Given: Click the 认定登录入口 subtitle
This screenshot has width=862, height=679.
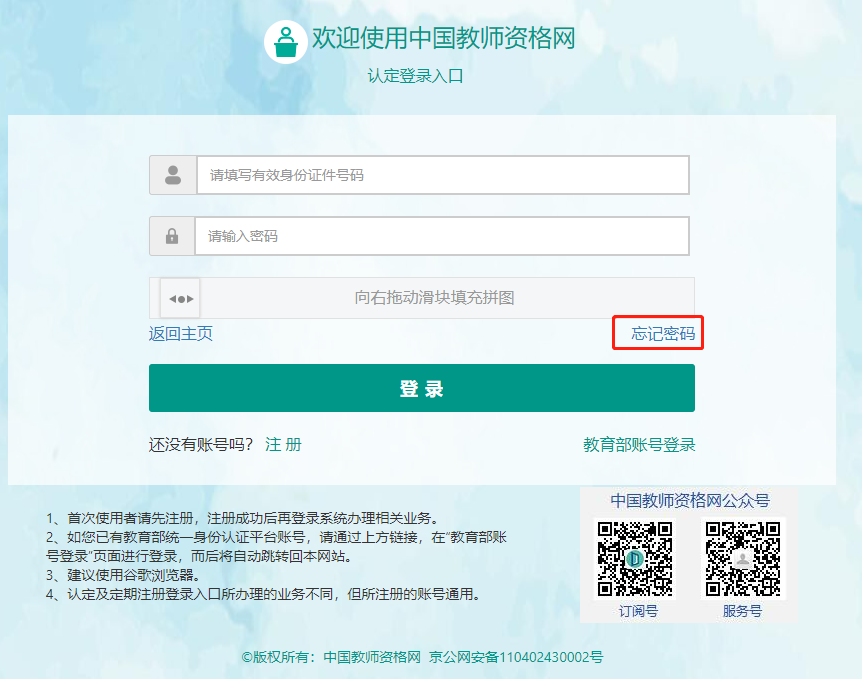Looking at the screenshot, I should [x=415, y=76].
